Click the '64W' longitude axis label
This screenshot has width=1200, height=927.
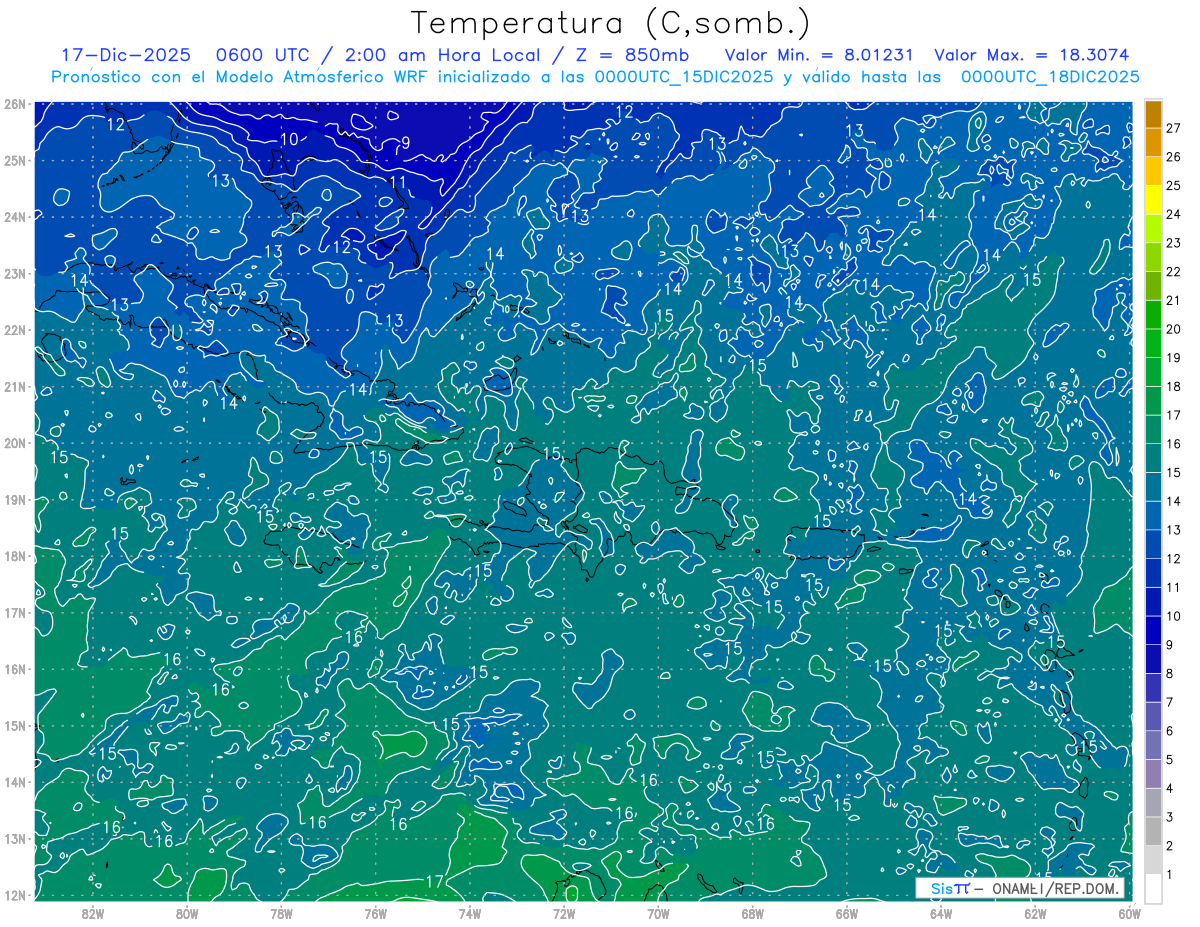pyautogui.click(x=941, y=912)
